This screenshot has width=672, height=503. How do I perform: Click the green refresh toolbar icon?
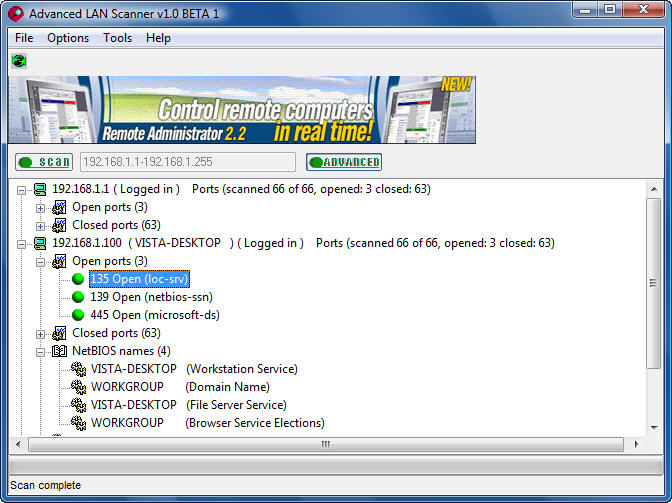point(19,61)
